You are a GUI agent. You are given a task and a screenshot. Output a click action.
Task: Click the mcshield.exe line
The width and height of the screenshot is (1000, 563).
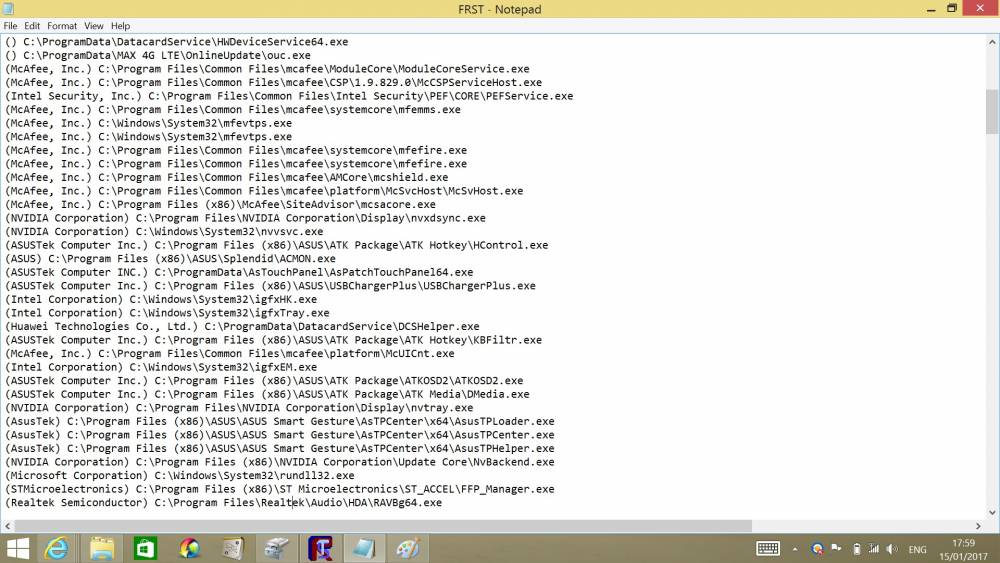[x=226, y=177]
